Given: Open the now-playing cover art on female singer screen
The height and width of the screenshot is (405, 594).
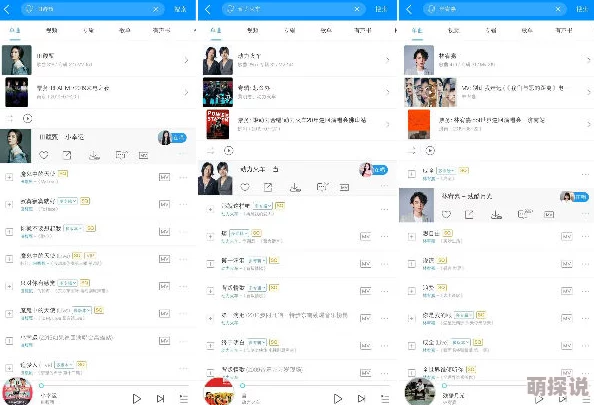Looking at the screenshot, I should point(17,391).
